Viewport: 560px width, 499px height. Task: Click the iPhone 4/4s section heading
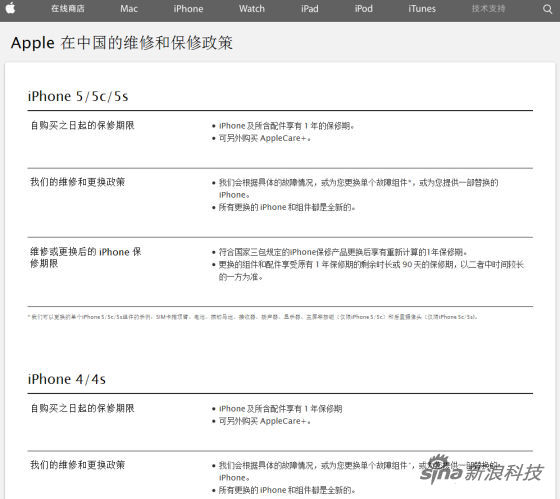(67, 379)
